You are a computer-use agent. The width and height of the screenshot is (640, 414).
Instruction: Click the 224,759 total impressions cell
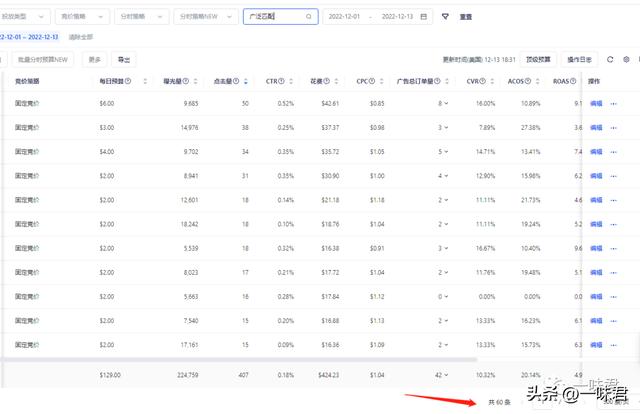[188, 375]
